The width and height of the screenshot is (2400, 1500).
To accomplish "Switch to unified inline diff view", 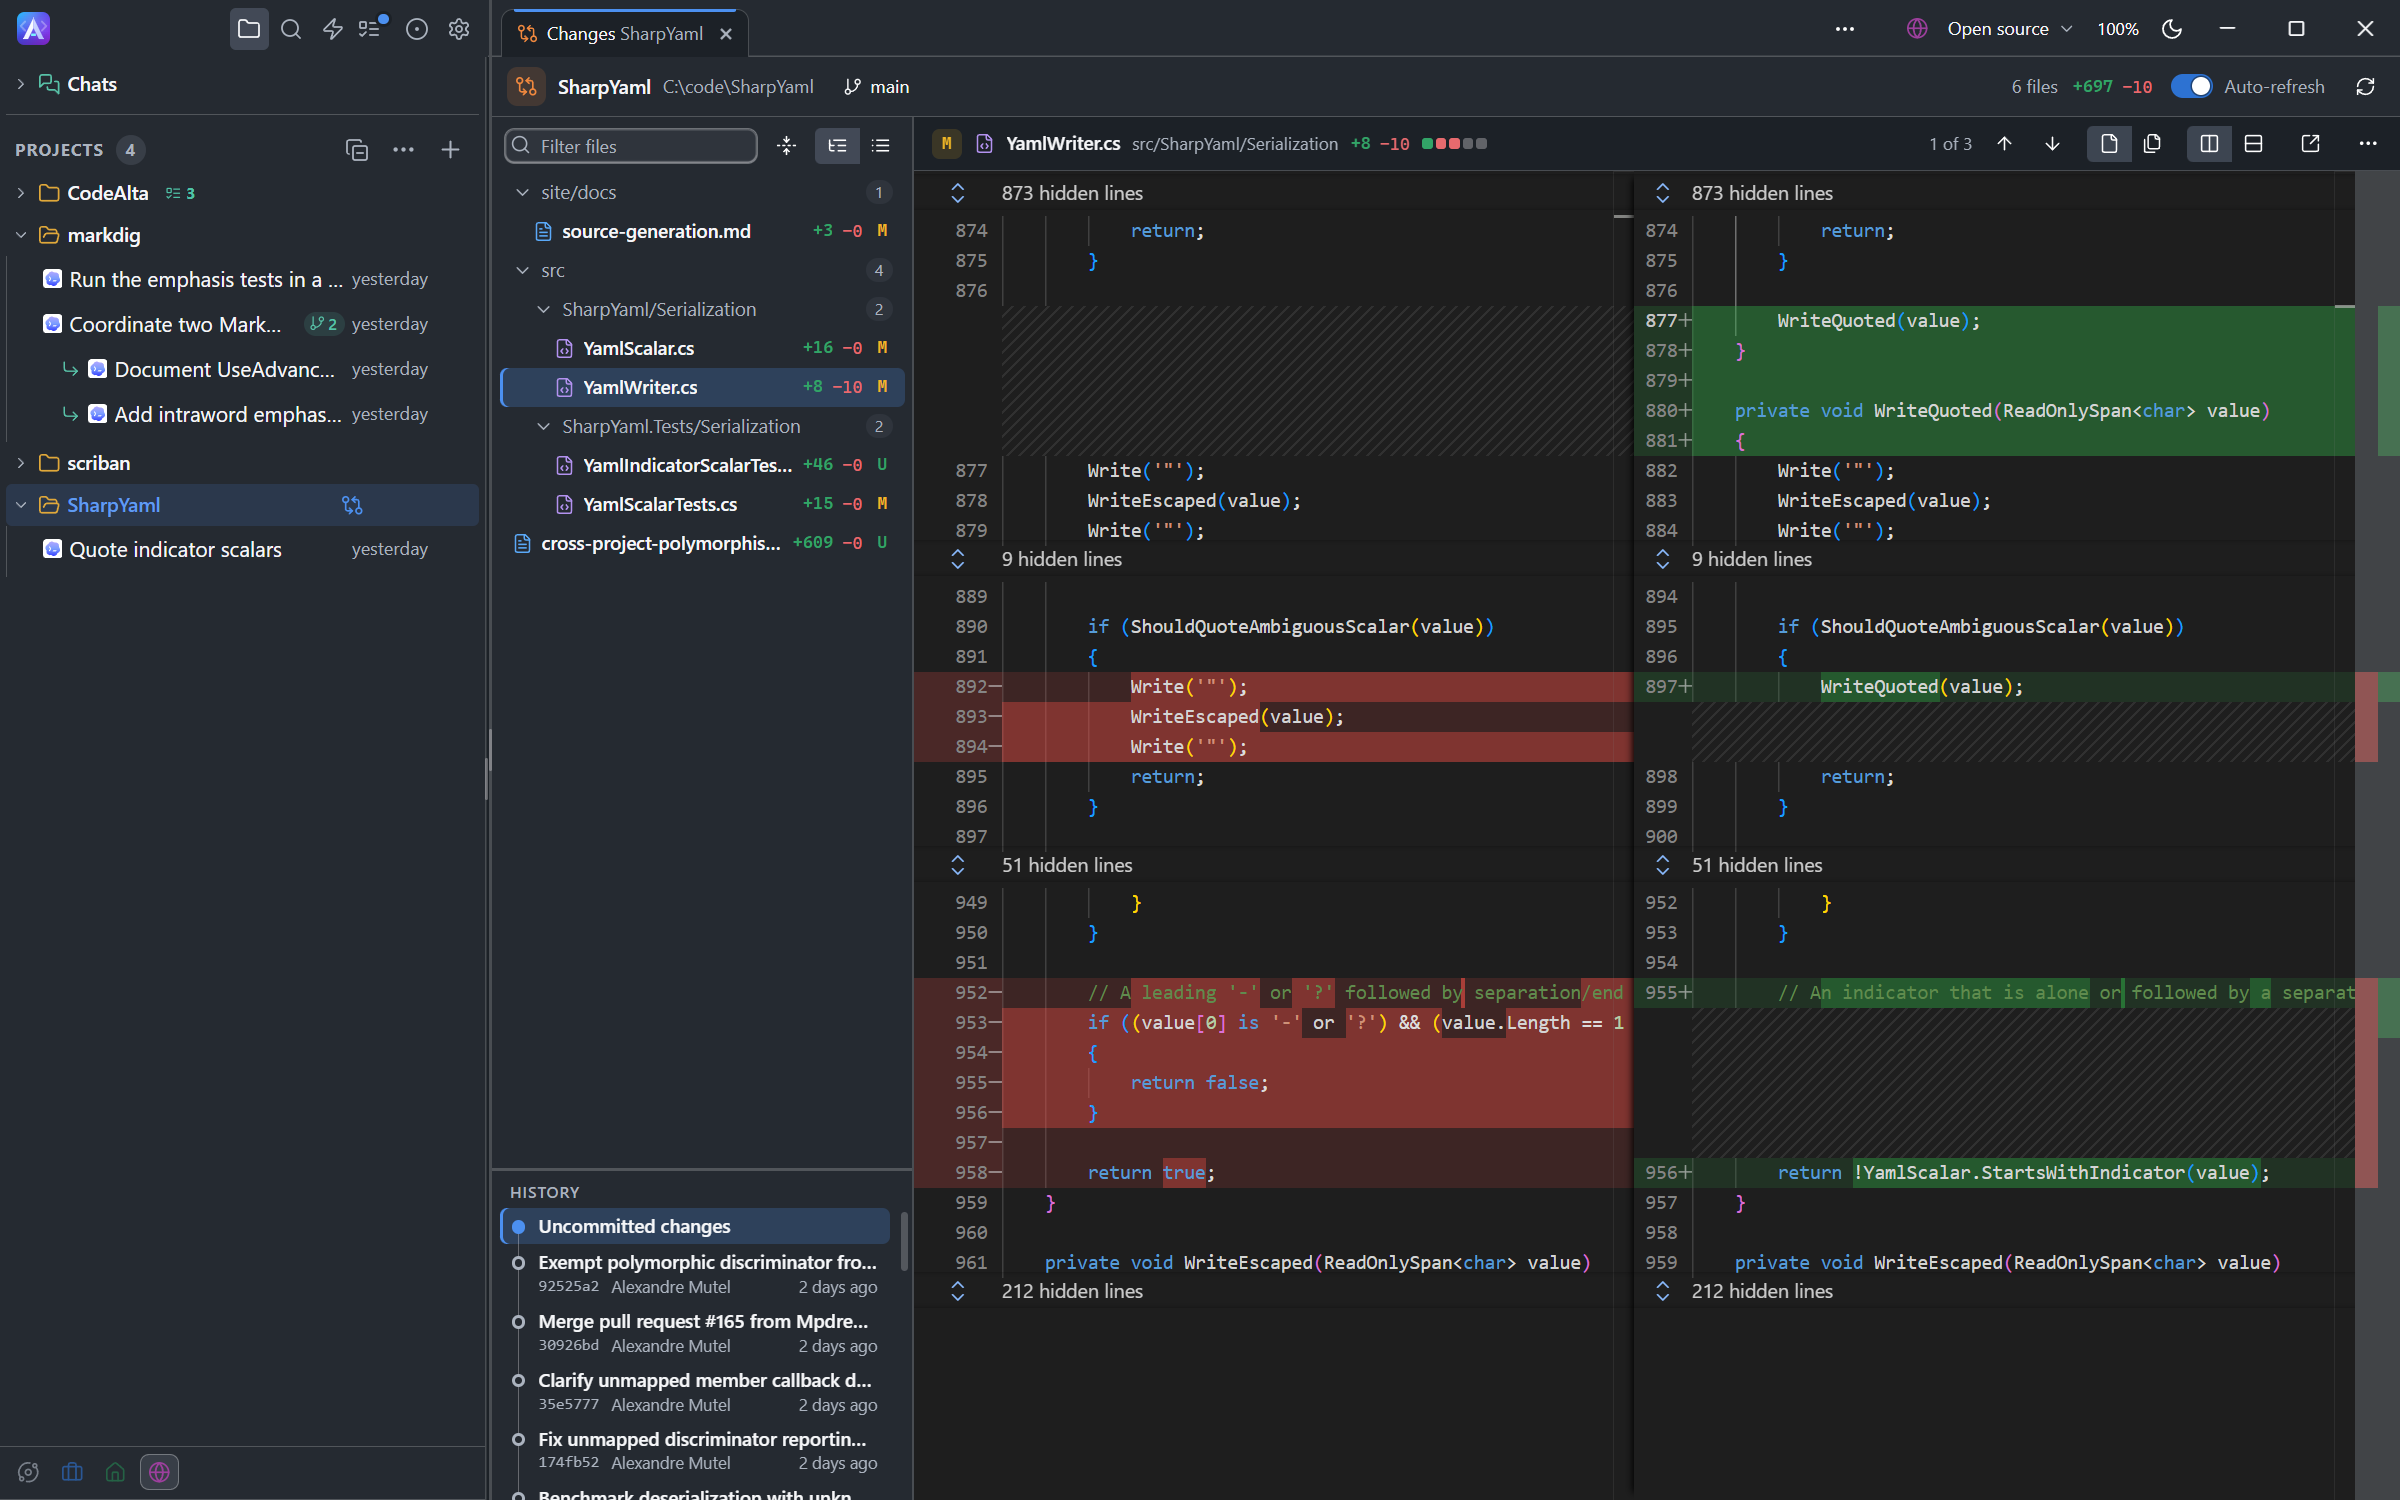I will [x=2253, y=144].
